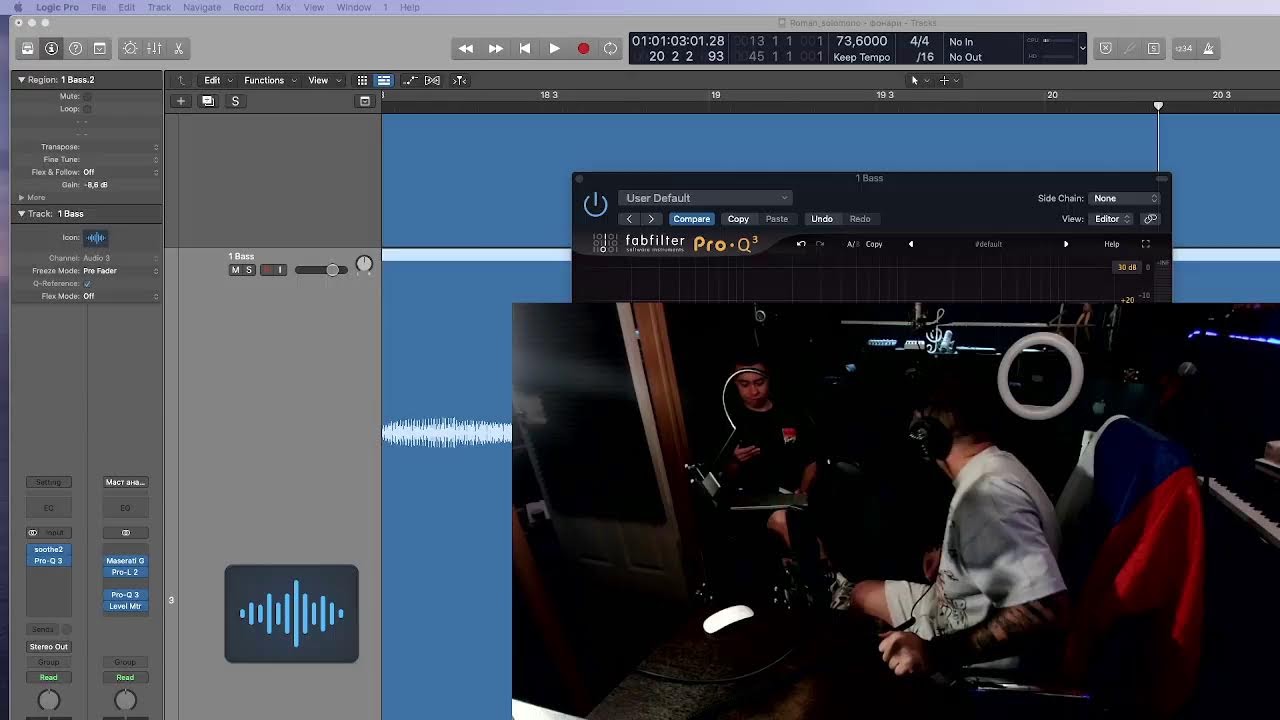Toggle Cycle mode button
1280x720 pixels.
pos(610,48)
